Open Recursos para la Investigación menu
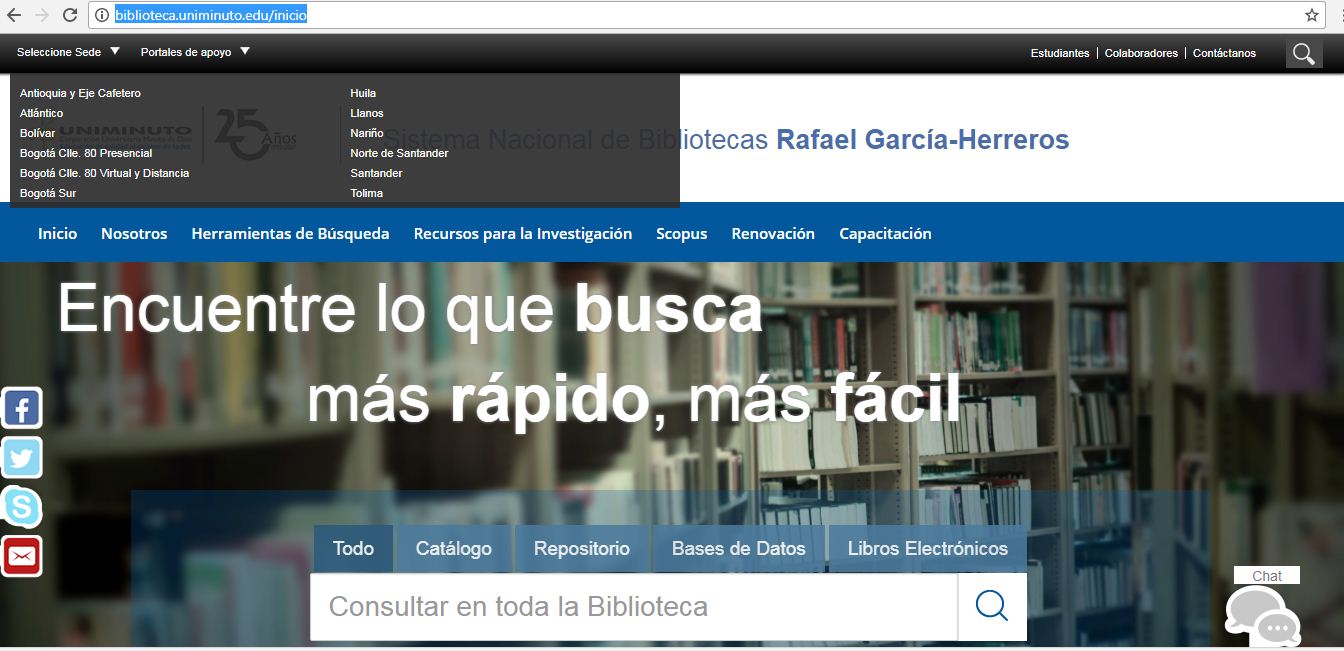 pos(523,233)
